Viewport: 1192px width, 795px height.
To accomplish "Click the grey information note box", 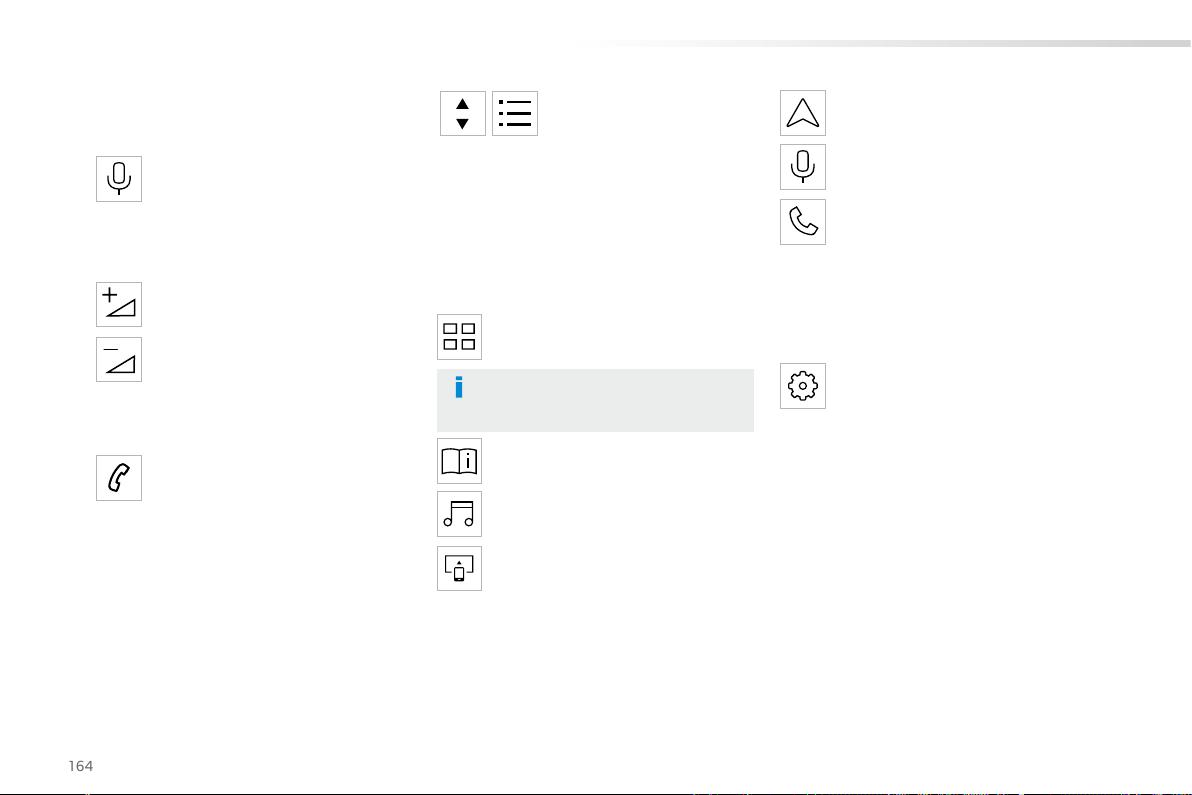I will point(595,401).
